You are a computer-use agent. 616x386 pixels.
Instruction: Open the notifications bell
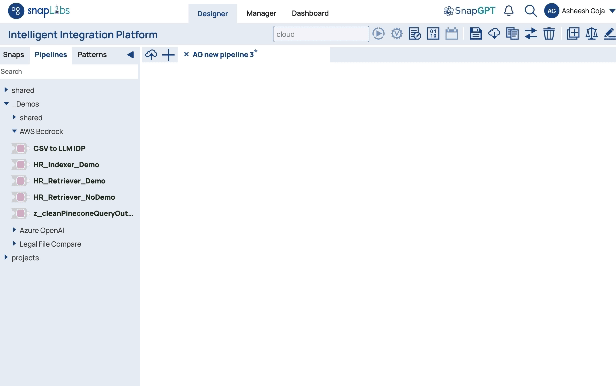[x=509, y=11]
